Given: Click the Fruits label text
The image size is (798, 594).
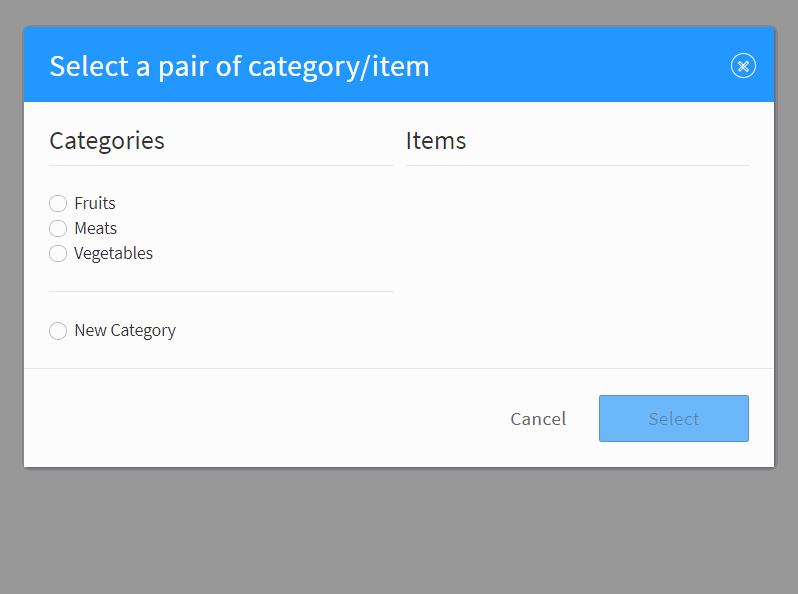Looking at the screenshot, I should tap(95, 203).
